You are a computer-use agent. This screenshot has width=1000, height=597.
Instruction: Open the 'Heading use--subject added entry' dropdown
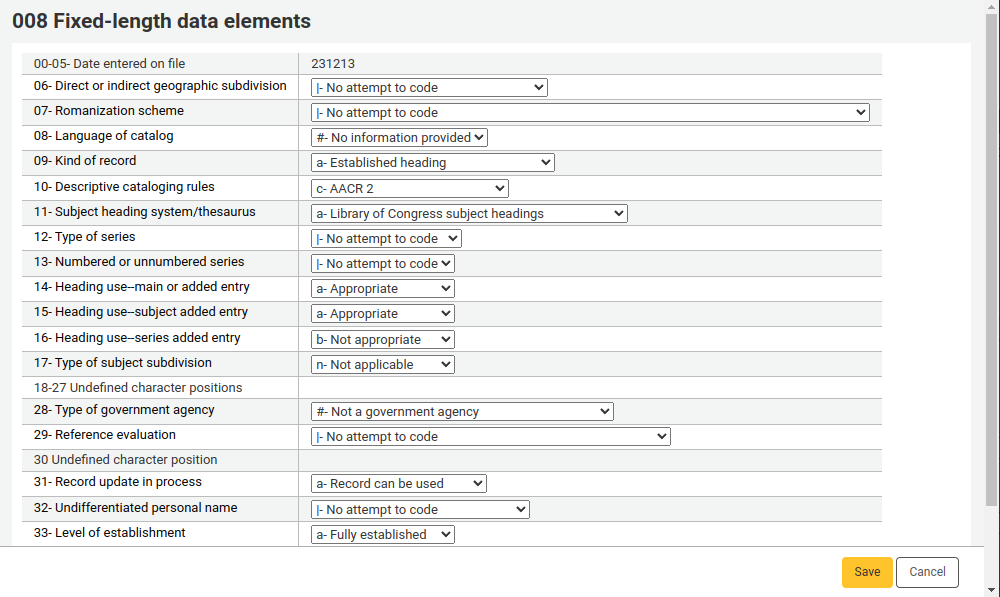(x=382, y=313)
